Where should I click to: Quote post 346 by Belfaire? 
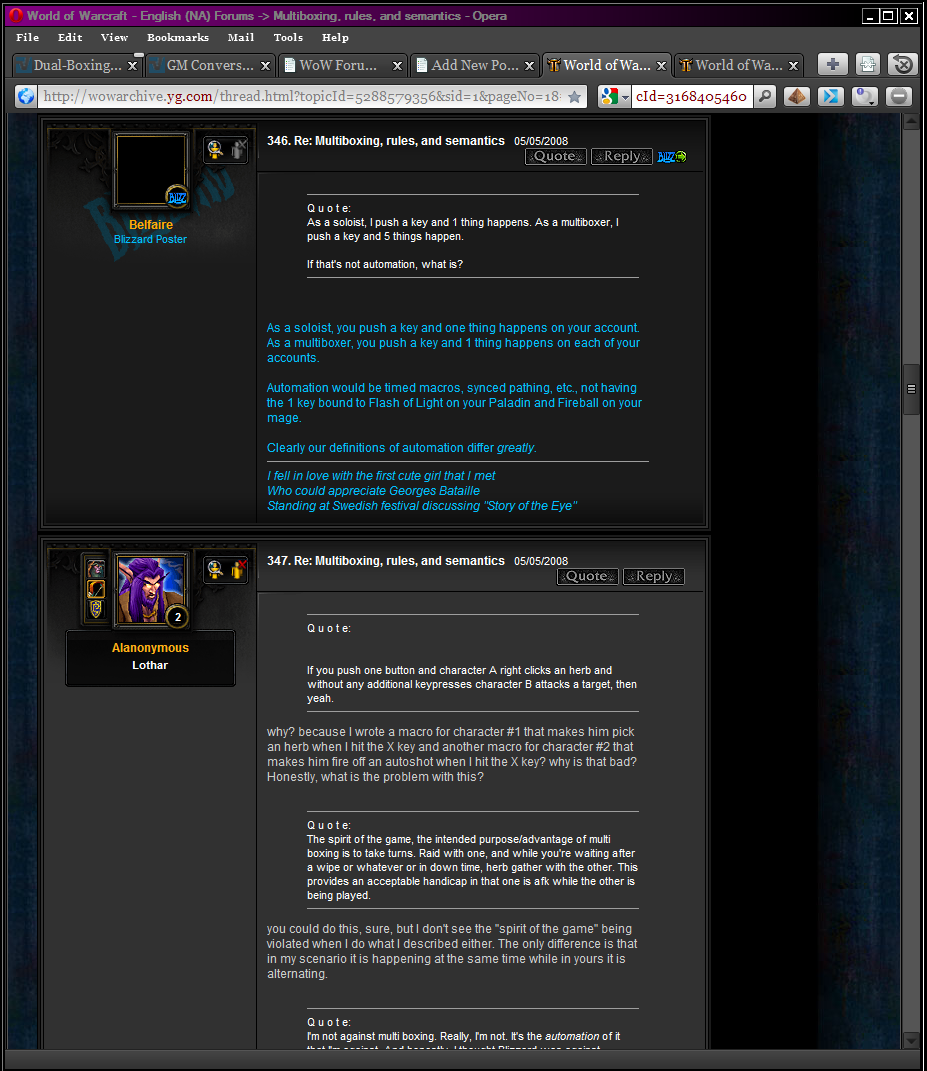coord(555,156)
